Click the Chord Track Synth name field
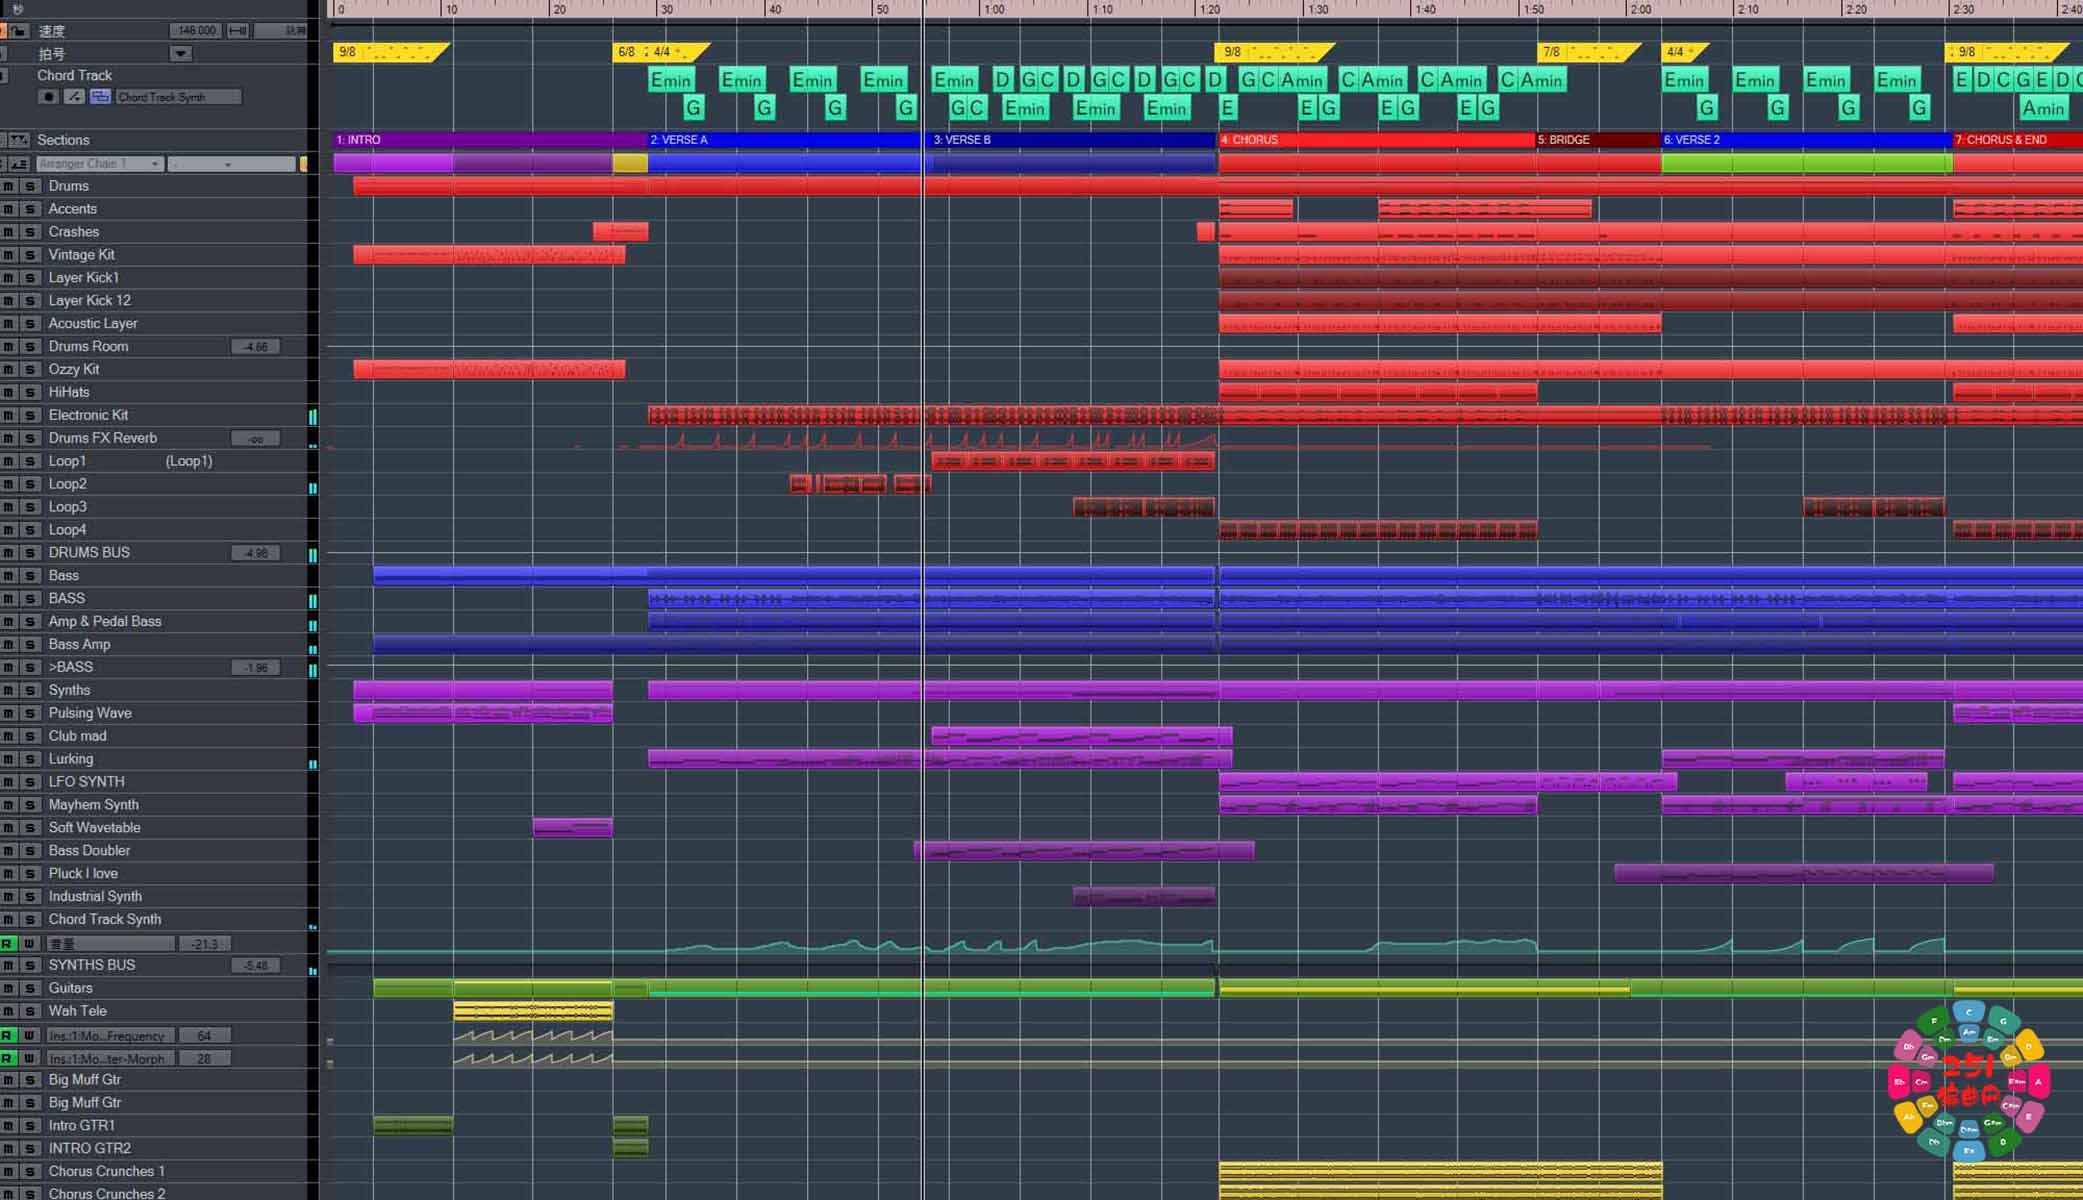The width and height of the screenshot is (2083, 1200). (x=178, y=95)
